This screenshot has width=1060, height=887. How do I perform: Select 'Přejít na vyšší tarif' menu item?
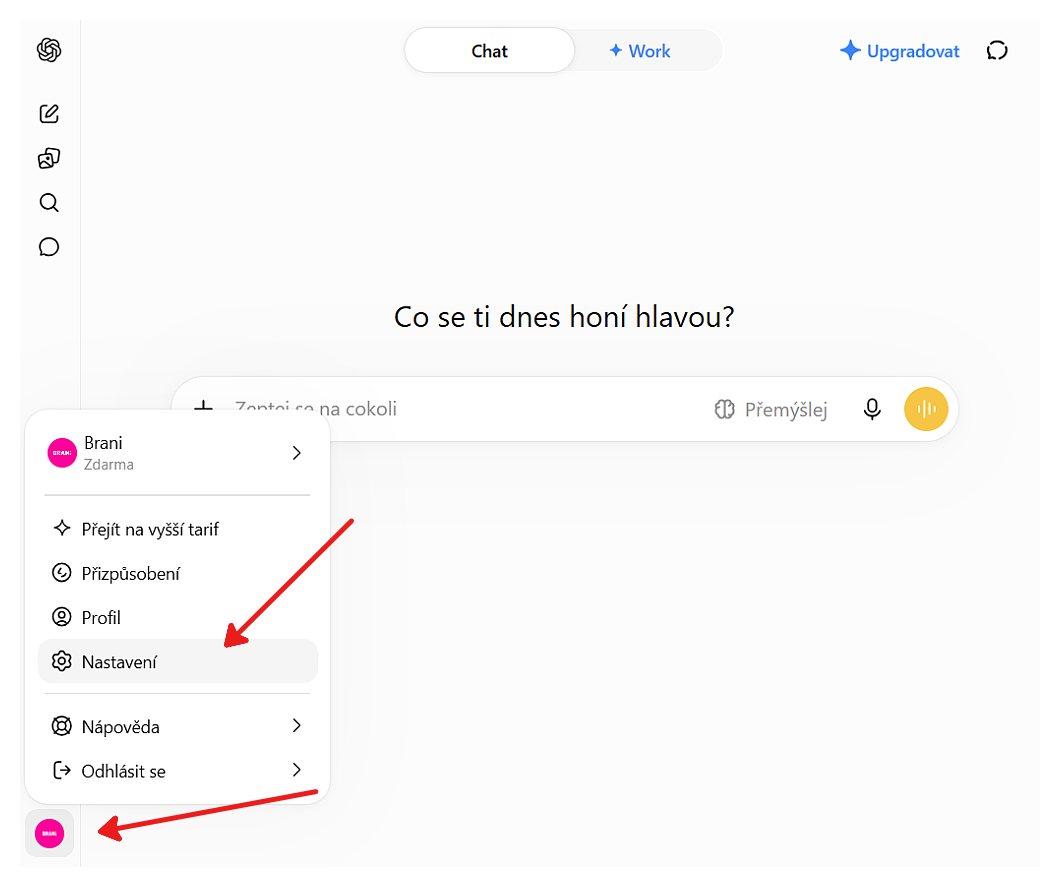click(x=177, y=529)
